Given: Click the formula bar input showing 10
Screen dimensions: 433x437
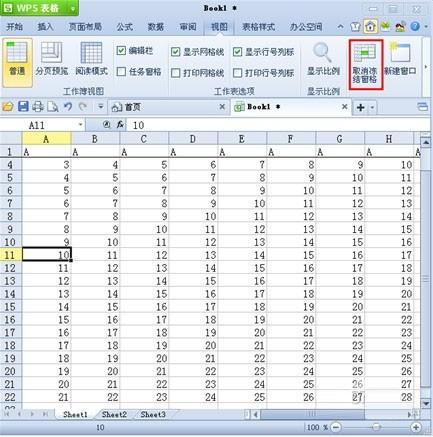Looking at the screenshot, I should pos(278,125).
